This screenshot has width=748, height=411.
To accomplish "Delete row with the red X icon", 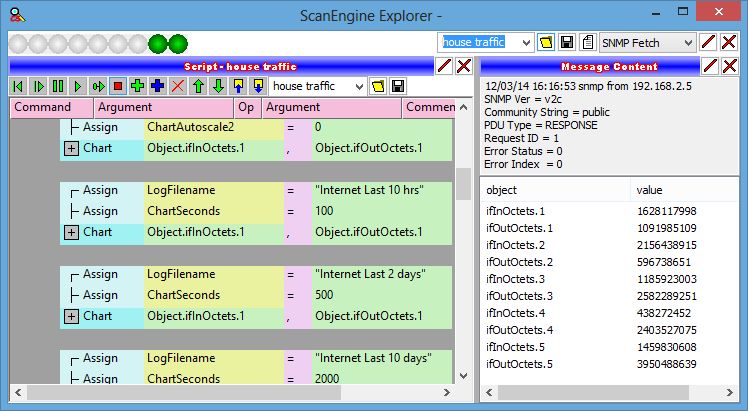I will click(178, 86).
